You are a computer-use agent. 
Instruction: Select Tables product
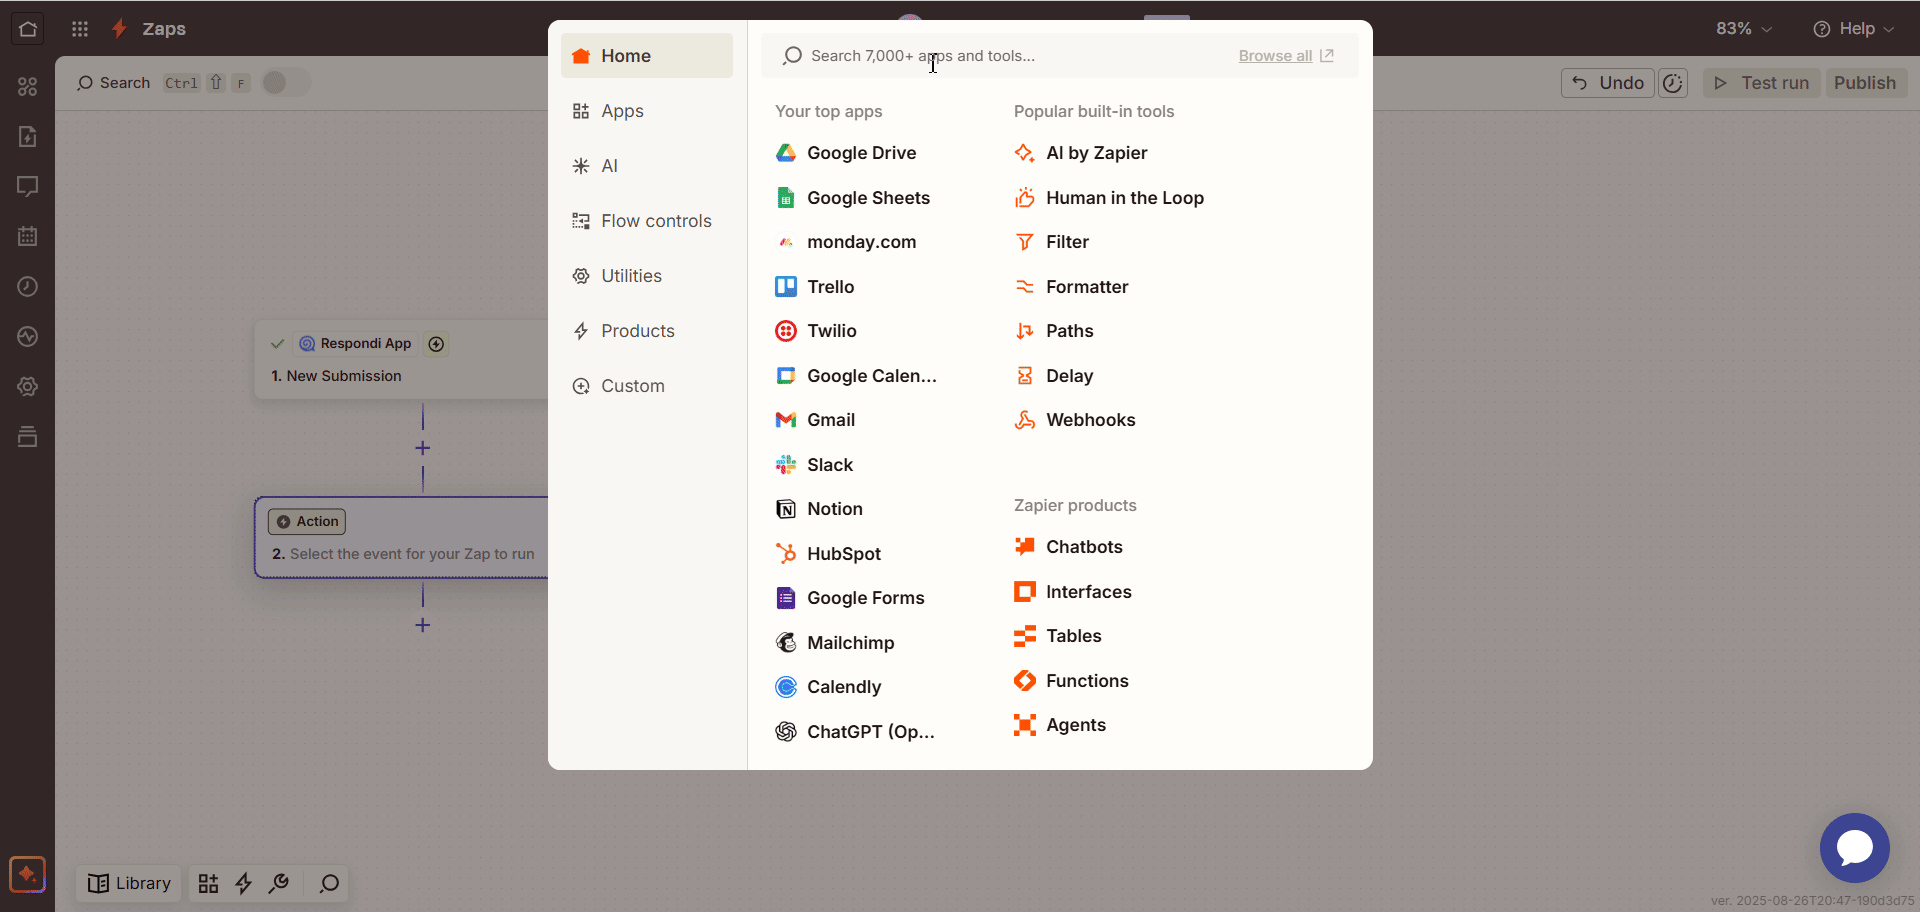point(1058,636)
